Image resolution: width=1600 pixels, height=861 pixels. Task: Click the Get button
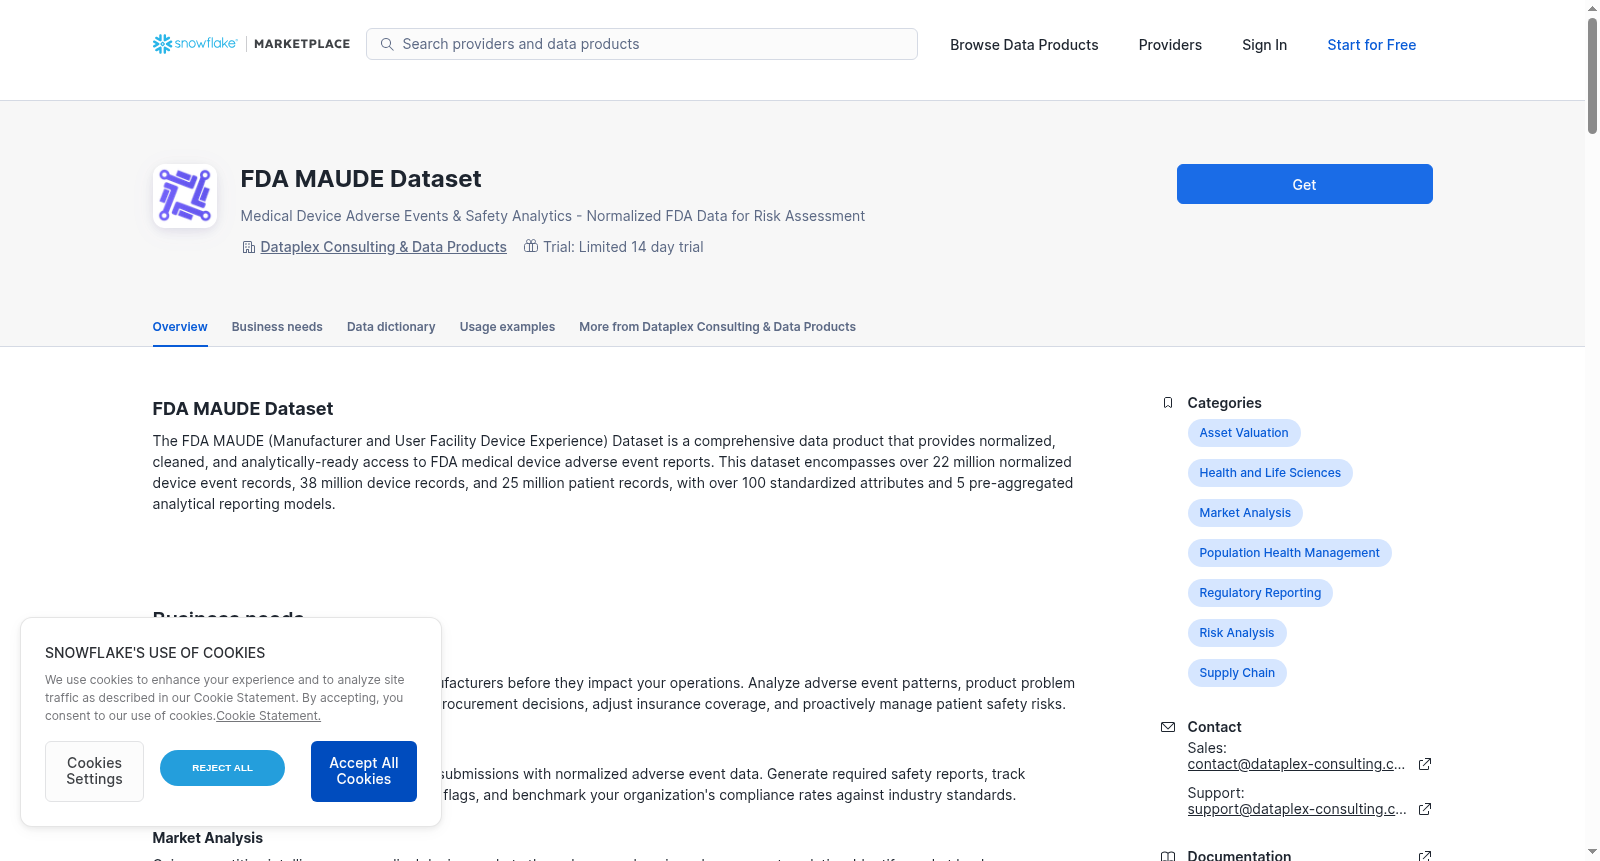[x=1304, y=184]
